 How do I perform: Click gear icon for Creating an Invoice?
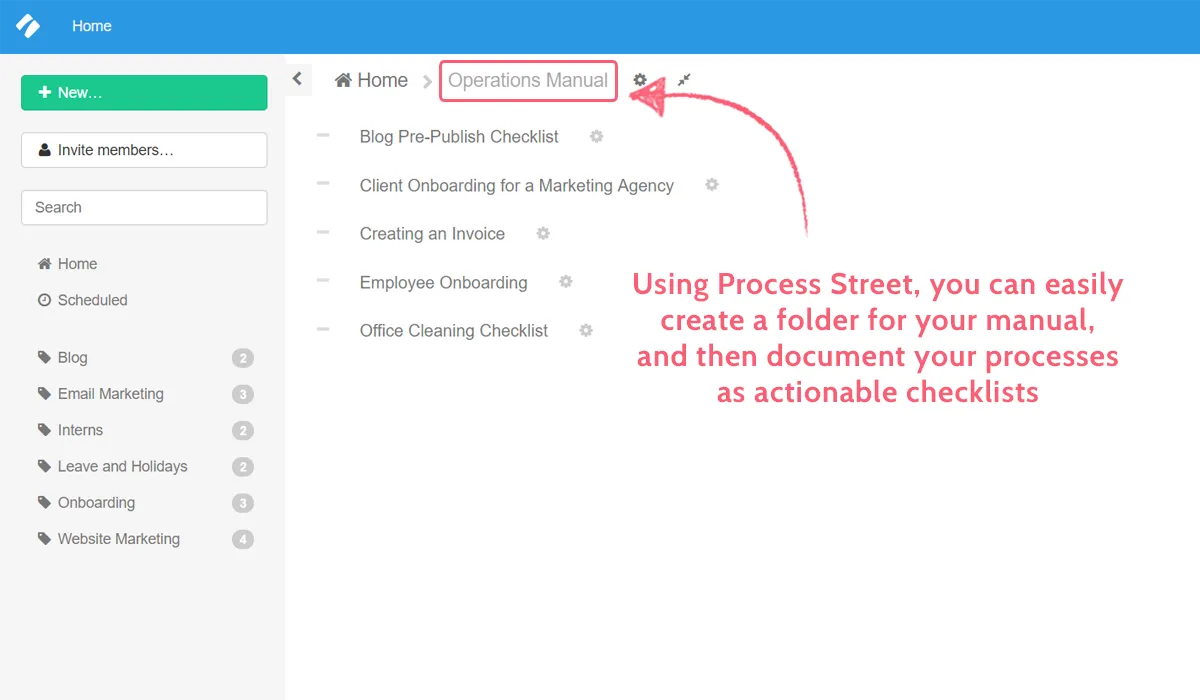[543, 233]
